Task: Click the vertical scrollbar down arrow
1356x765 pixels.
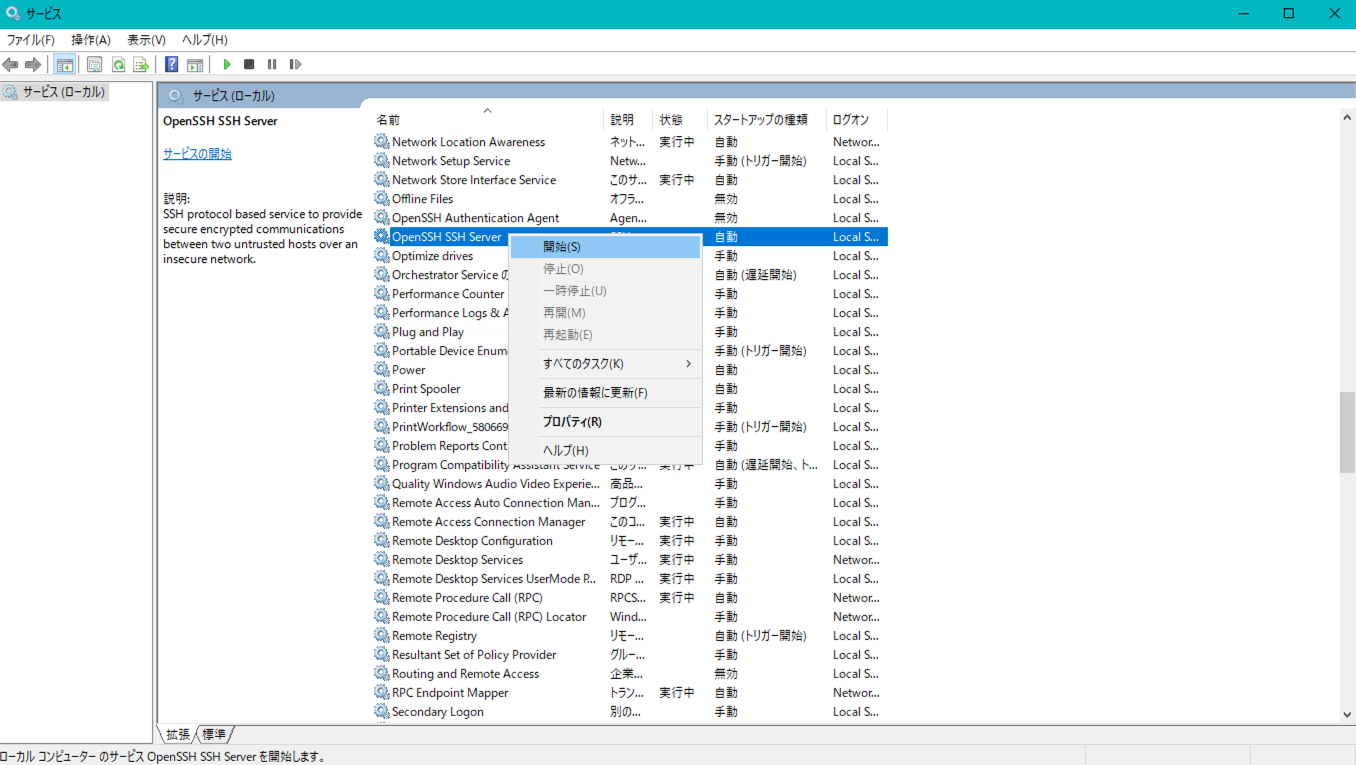Action: (1347, 714)
